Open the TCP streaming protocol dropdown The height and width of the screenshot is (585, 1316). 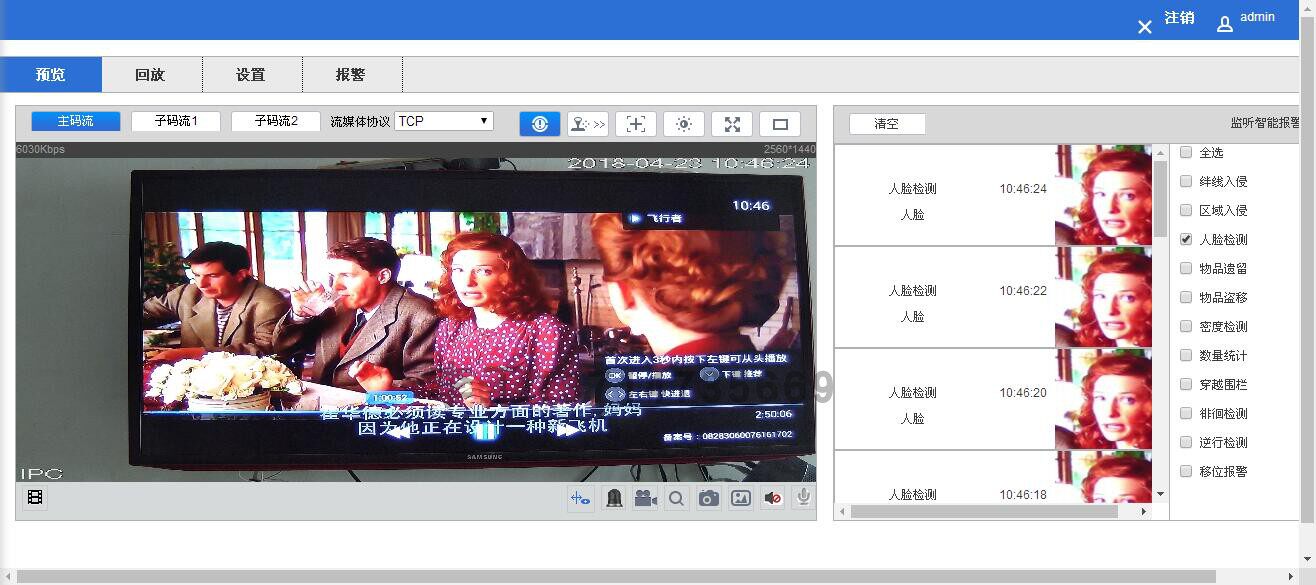click(444, 121)
